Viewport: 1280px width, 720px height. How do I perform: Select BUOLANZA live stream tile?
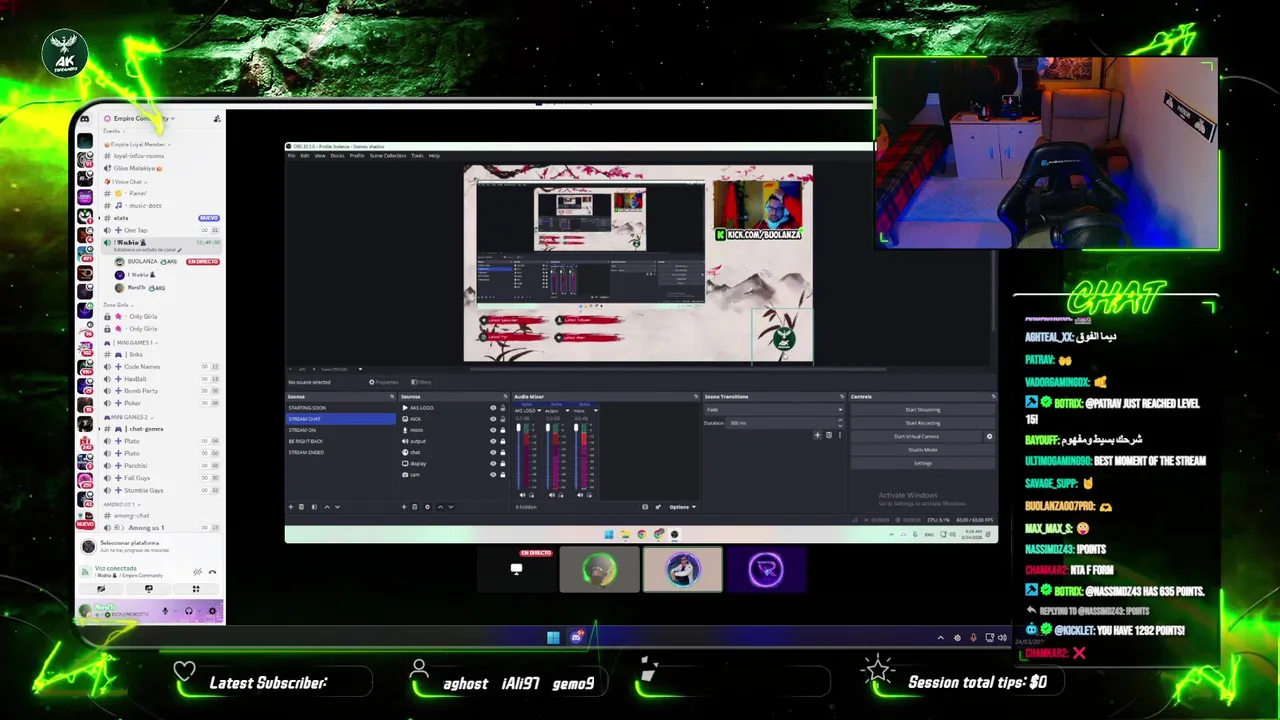[515, 569]
